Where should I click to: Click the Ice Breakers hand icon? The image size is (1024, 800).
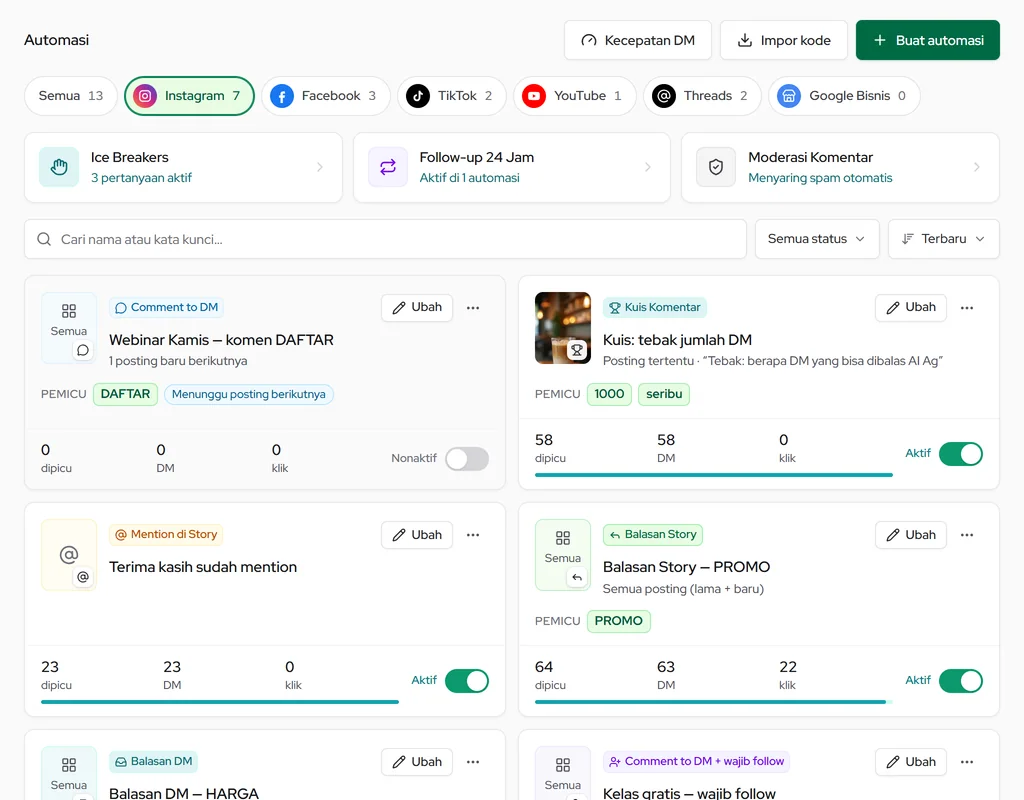[x=59, y=167]
